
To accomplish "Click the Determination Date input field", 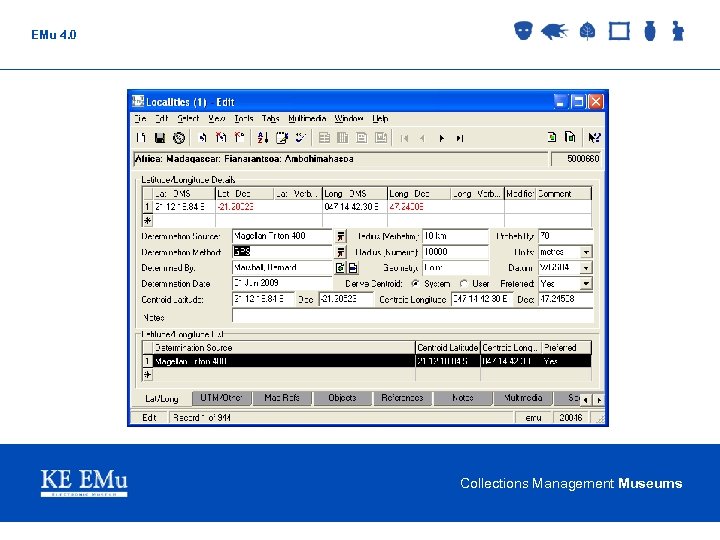I will pyautogui.click(x=282, y=283).
